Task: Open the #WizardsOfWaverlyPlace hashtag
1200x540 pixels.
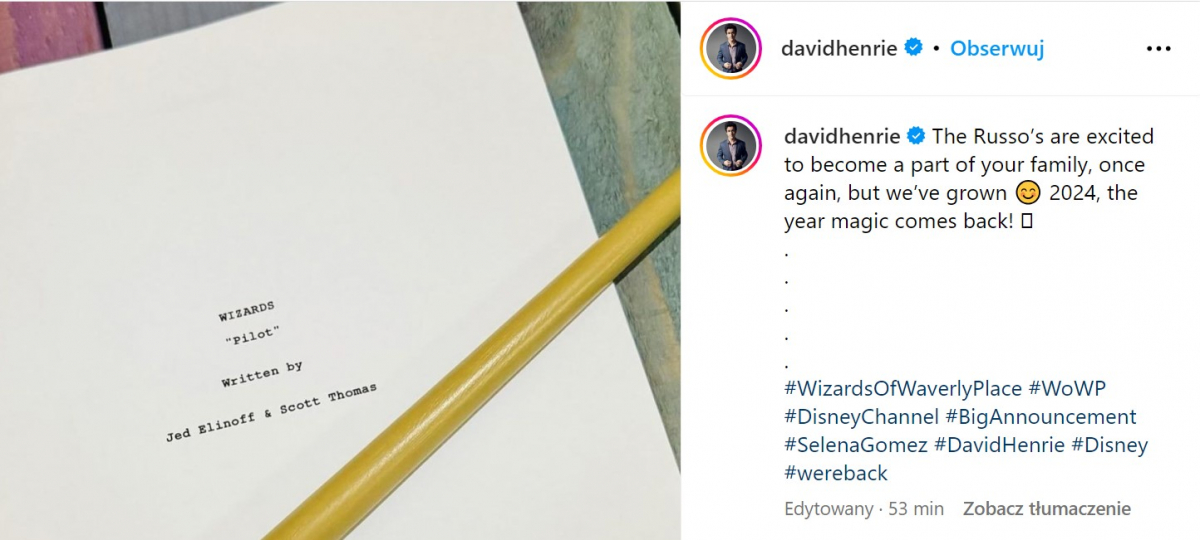Action: tap(903, 389)
